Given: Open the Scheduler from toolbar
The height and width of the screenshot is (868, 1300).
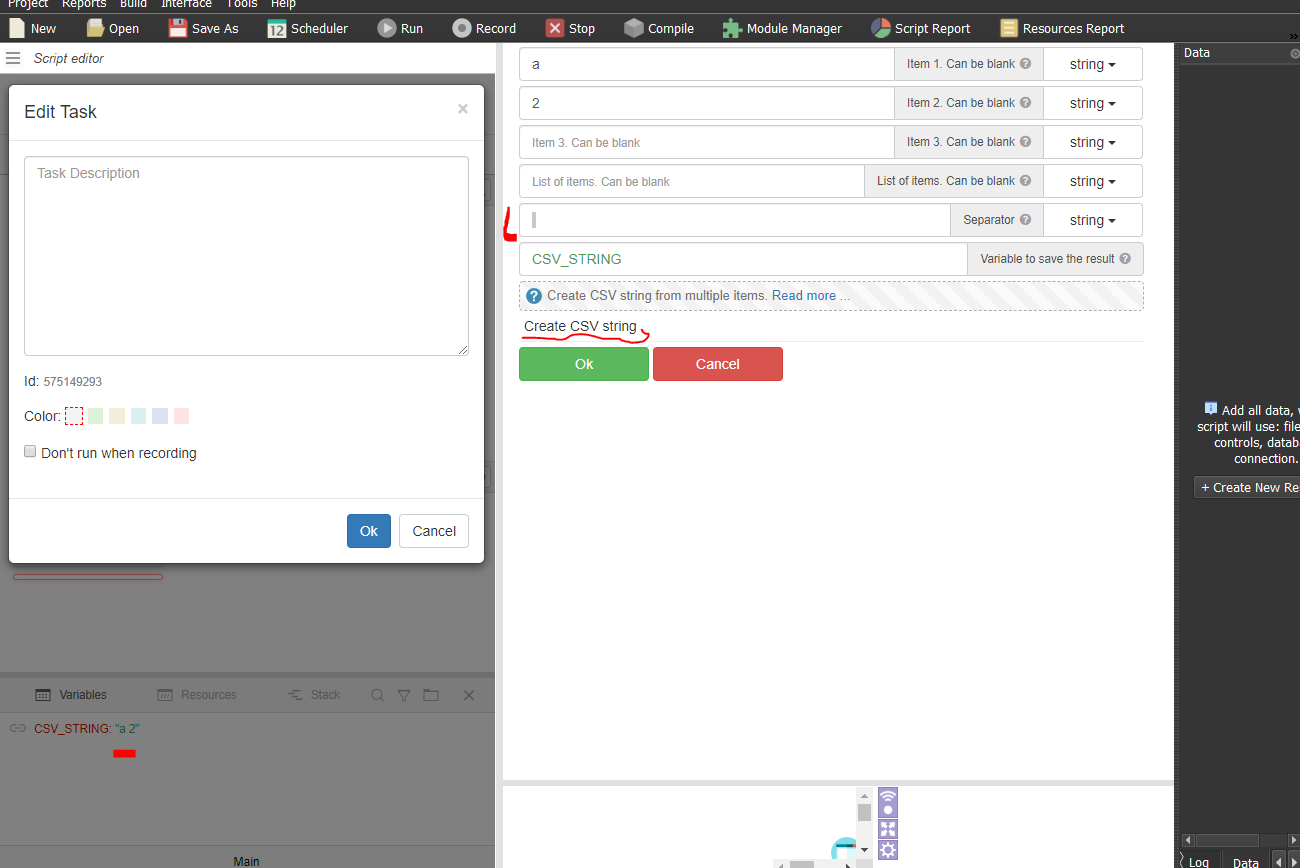Looking at the screenshot, I should [308, 28].
